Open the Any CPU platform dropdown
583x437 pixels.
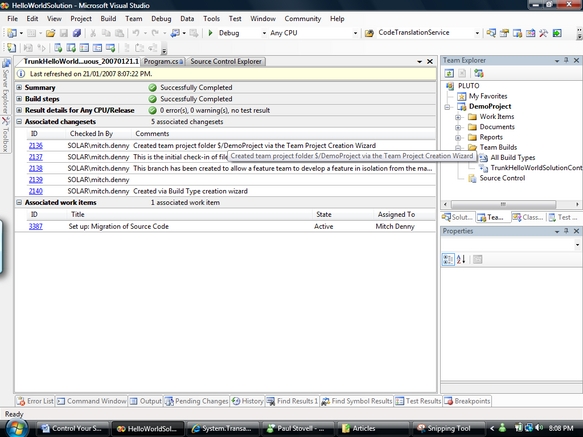(x=355, y=33)
